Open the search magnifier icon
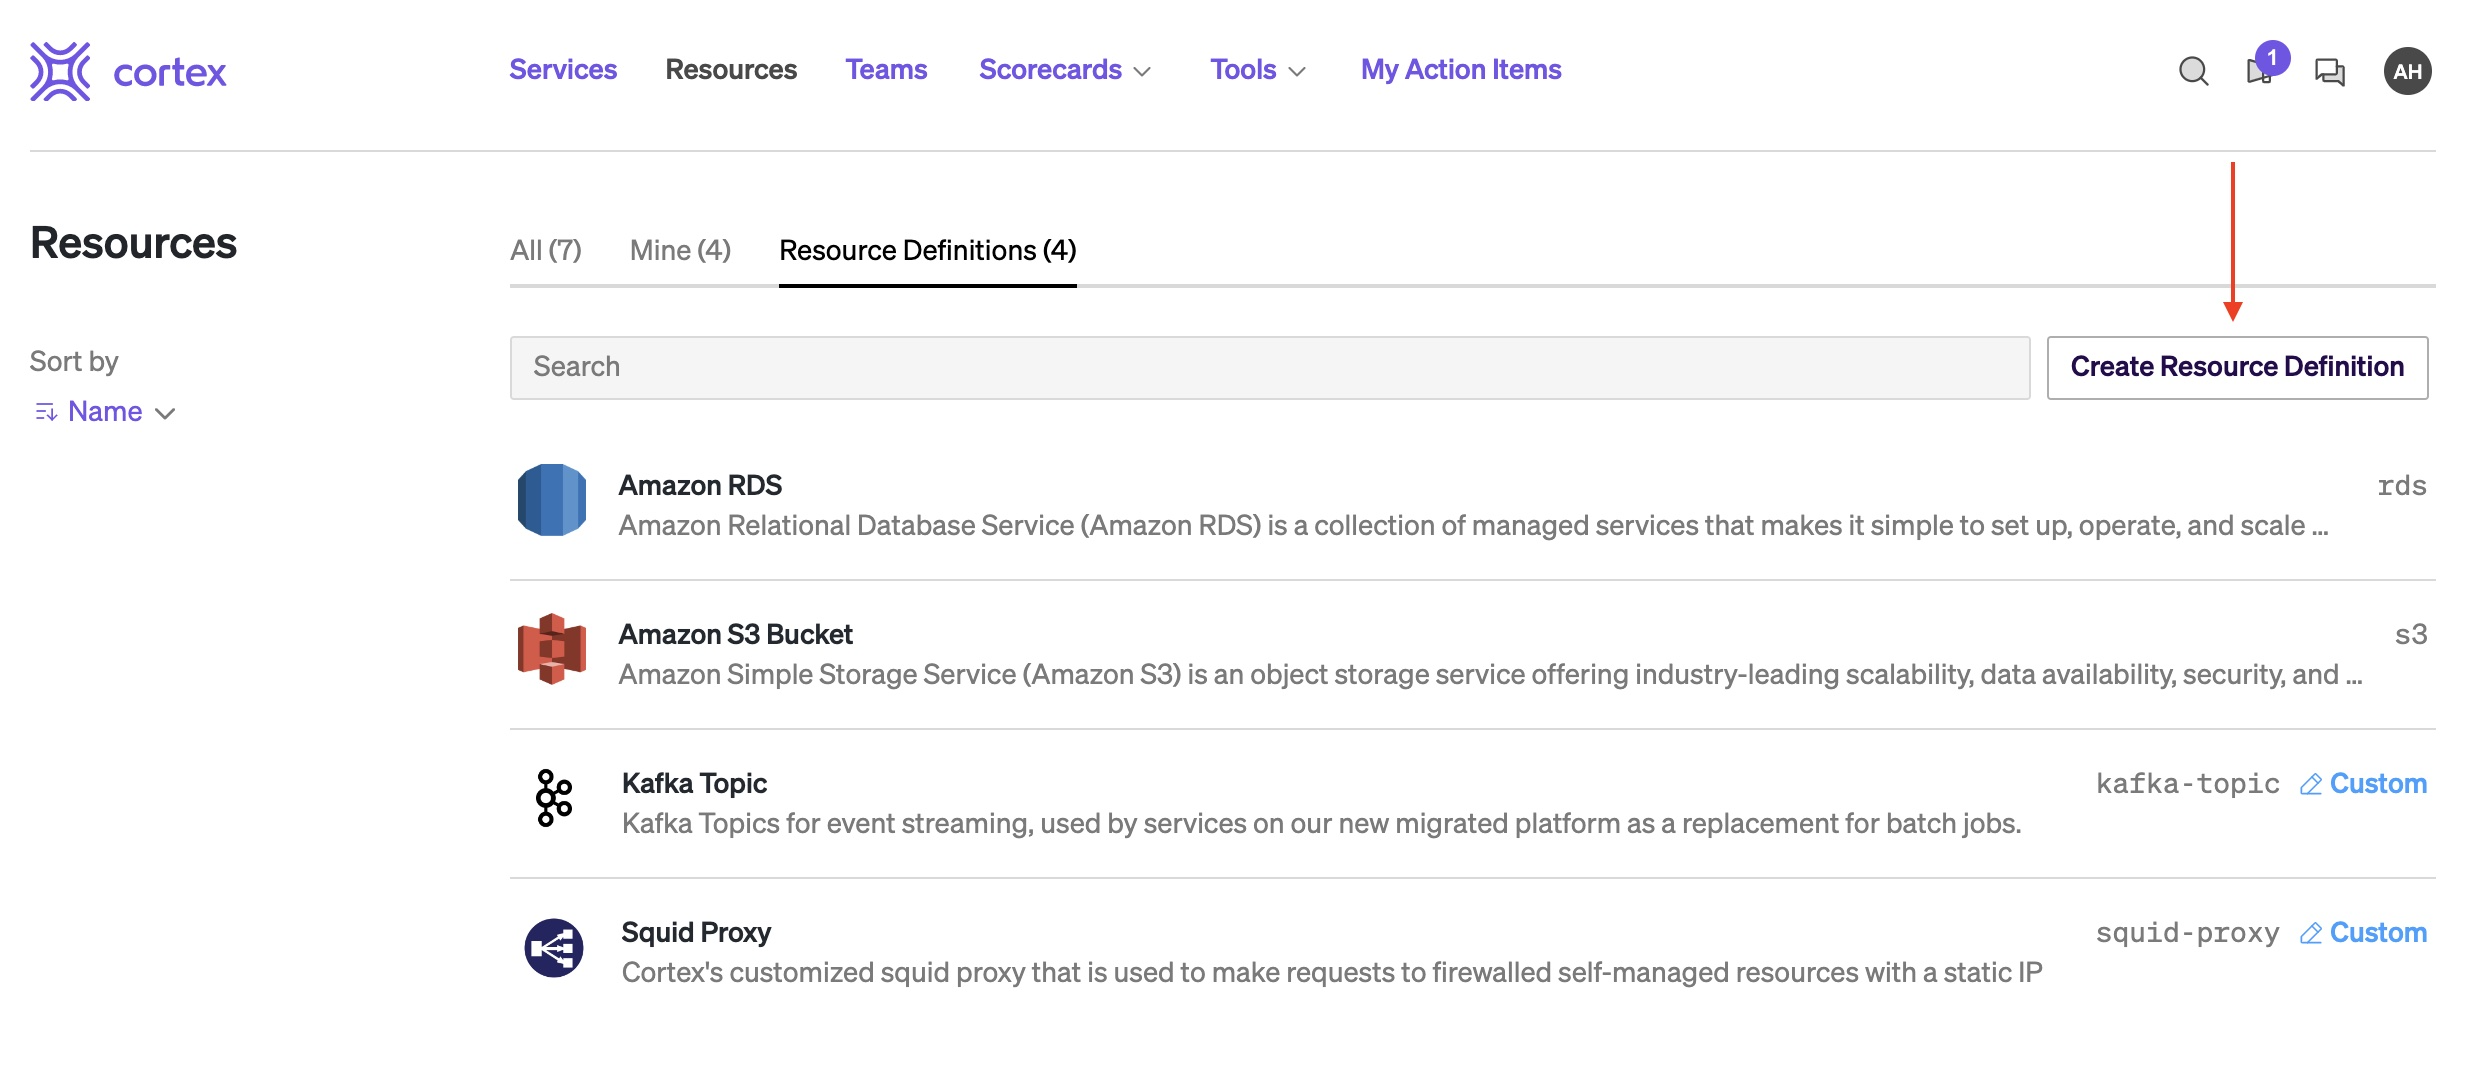 tap(2193, 71)
